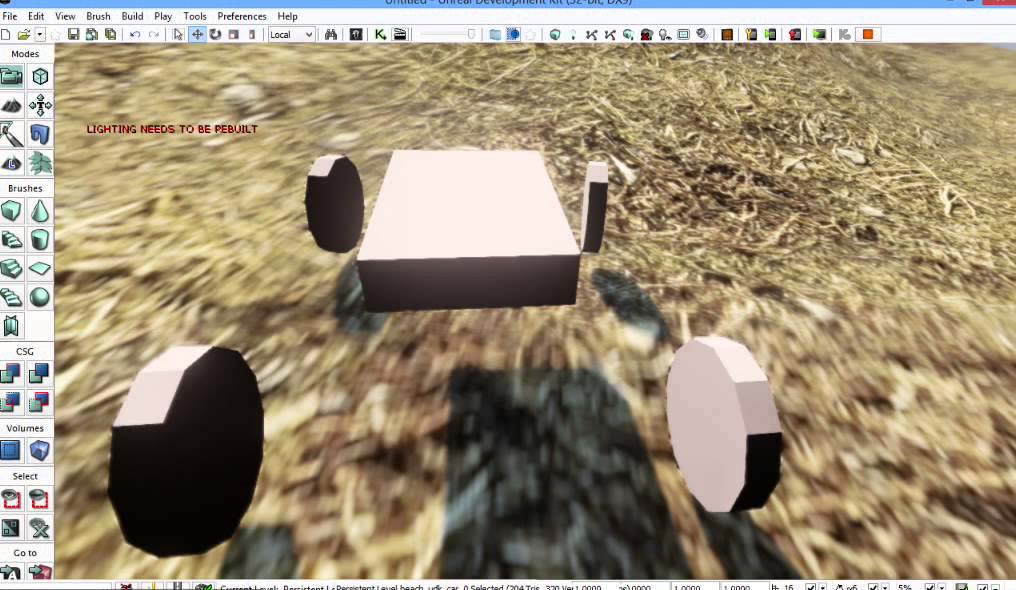This screenshot has width=1016, height=590.
Task: Click the orange square toolbar button
Action: coord(868,34)
